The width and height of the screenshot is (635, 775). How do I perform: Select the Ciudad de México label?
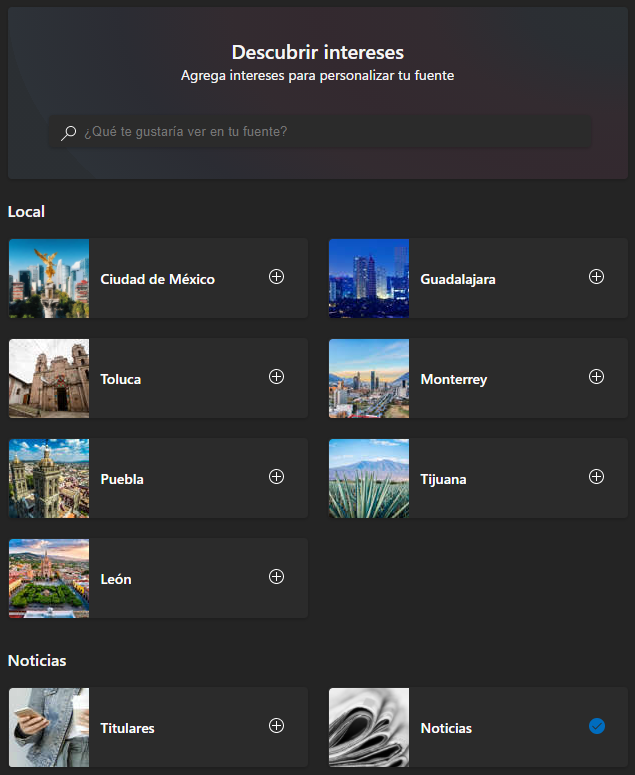coord(158,279)
